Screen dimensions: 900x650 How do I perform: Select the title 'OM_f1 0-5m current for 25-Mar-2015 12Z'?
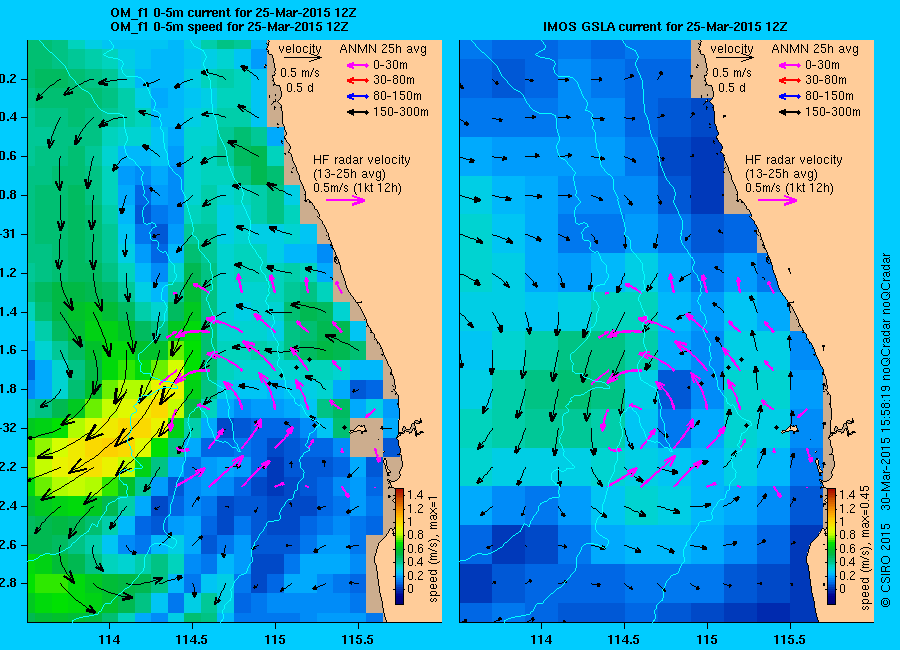pyautogui.click(x=233, y=13)
